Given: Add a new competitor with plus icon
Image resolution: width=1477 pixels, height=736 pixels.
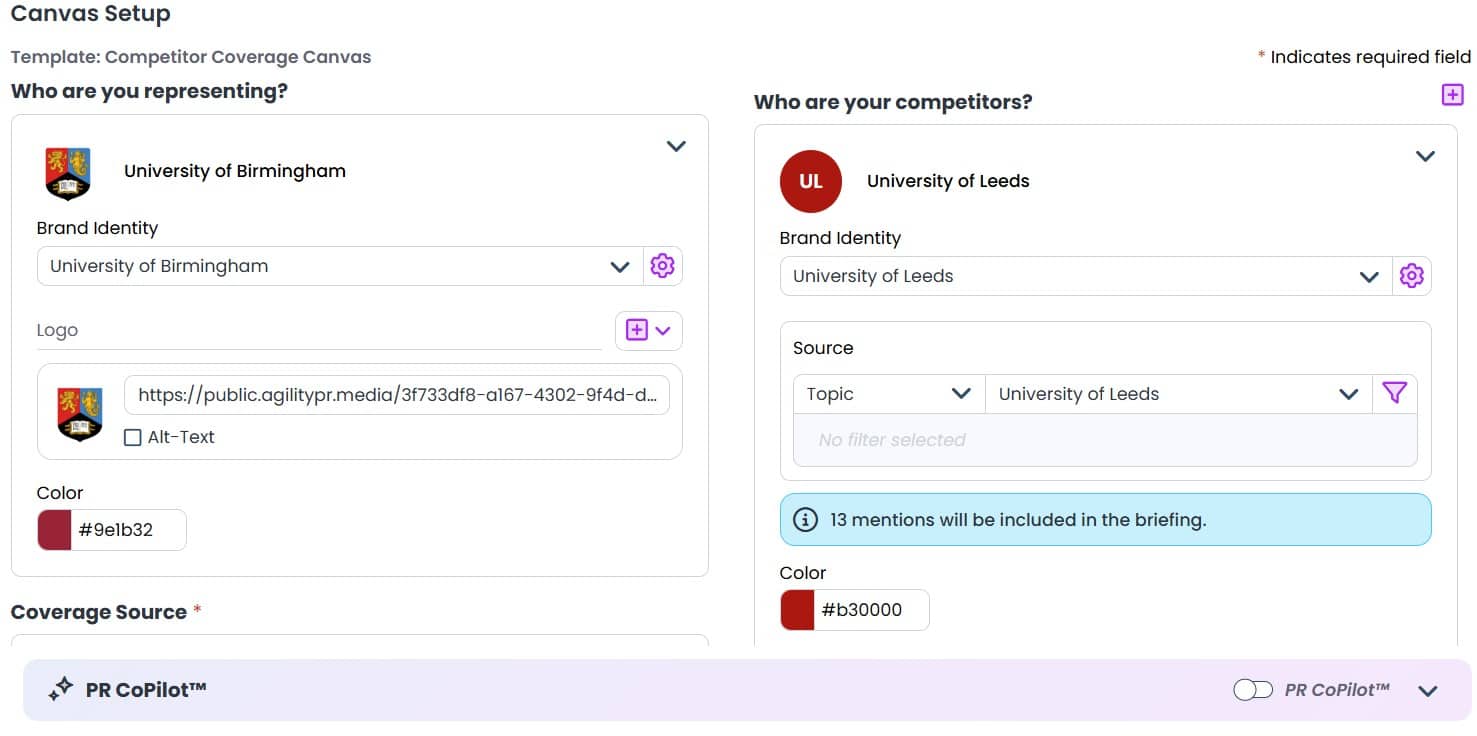Looking at the screenshot, I should coord(1452,94).
